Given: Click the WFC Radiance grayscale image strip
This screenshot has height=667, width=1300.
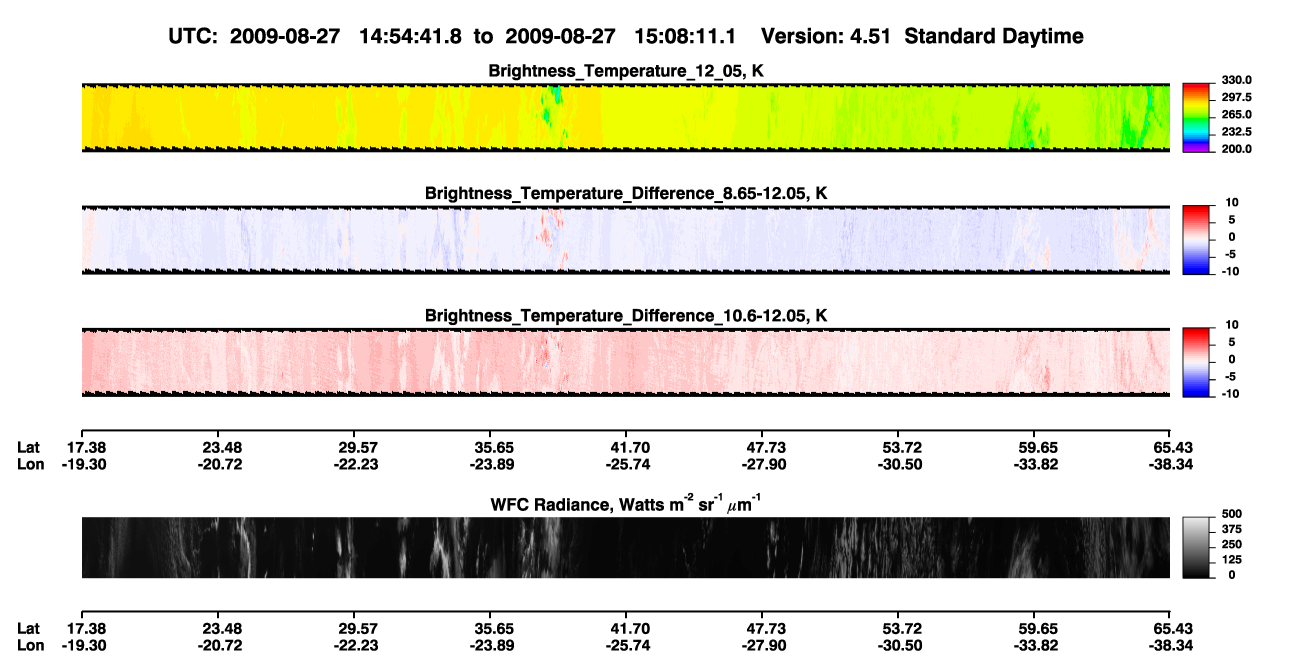Looking at the screenshot, I should [625, 547].
